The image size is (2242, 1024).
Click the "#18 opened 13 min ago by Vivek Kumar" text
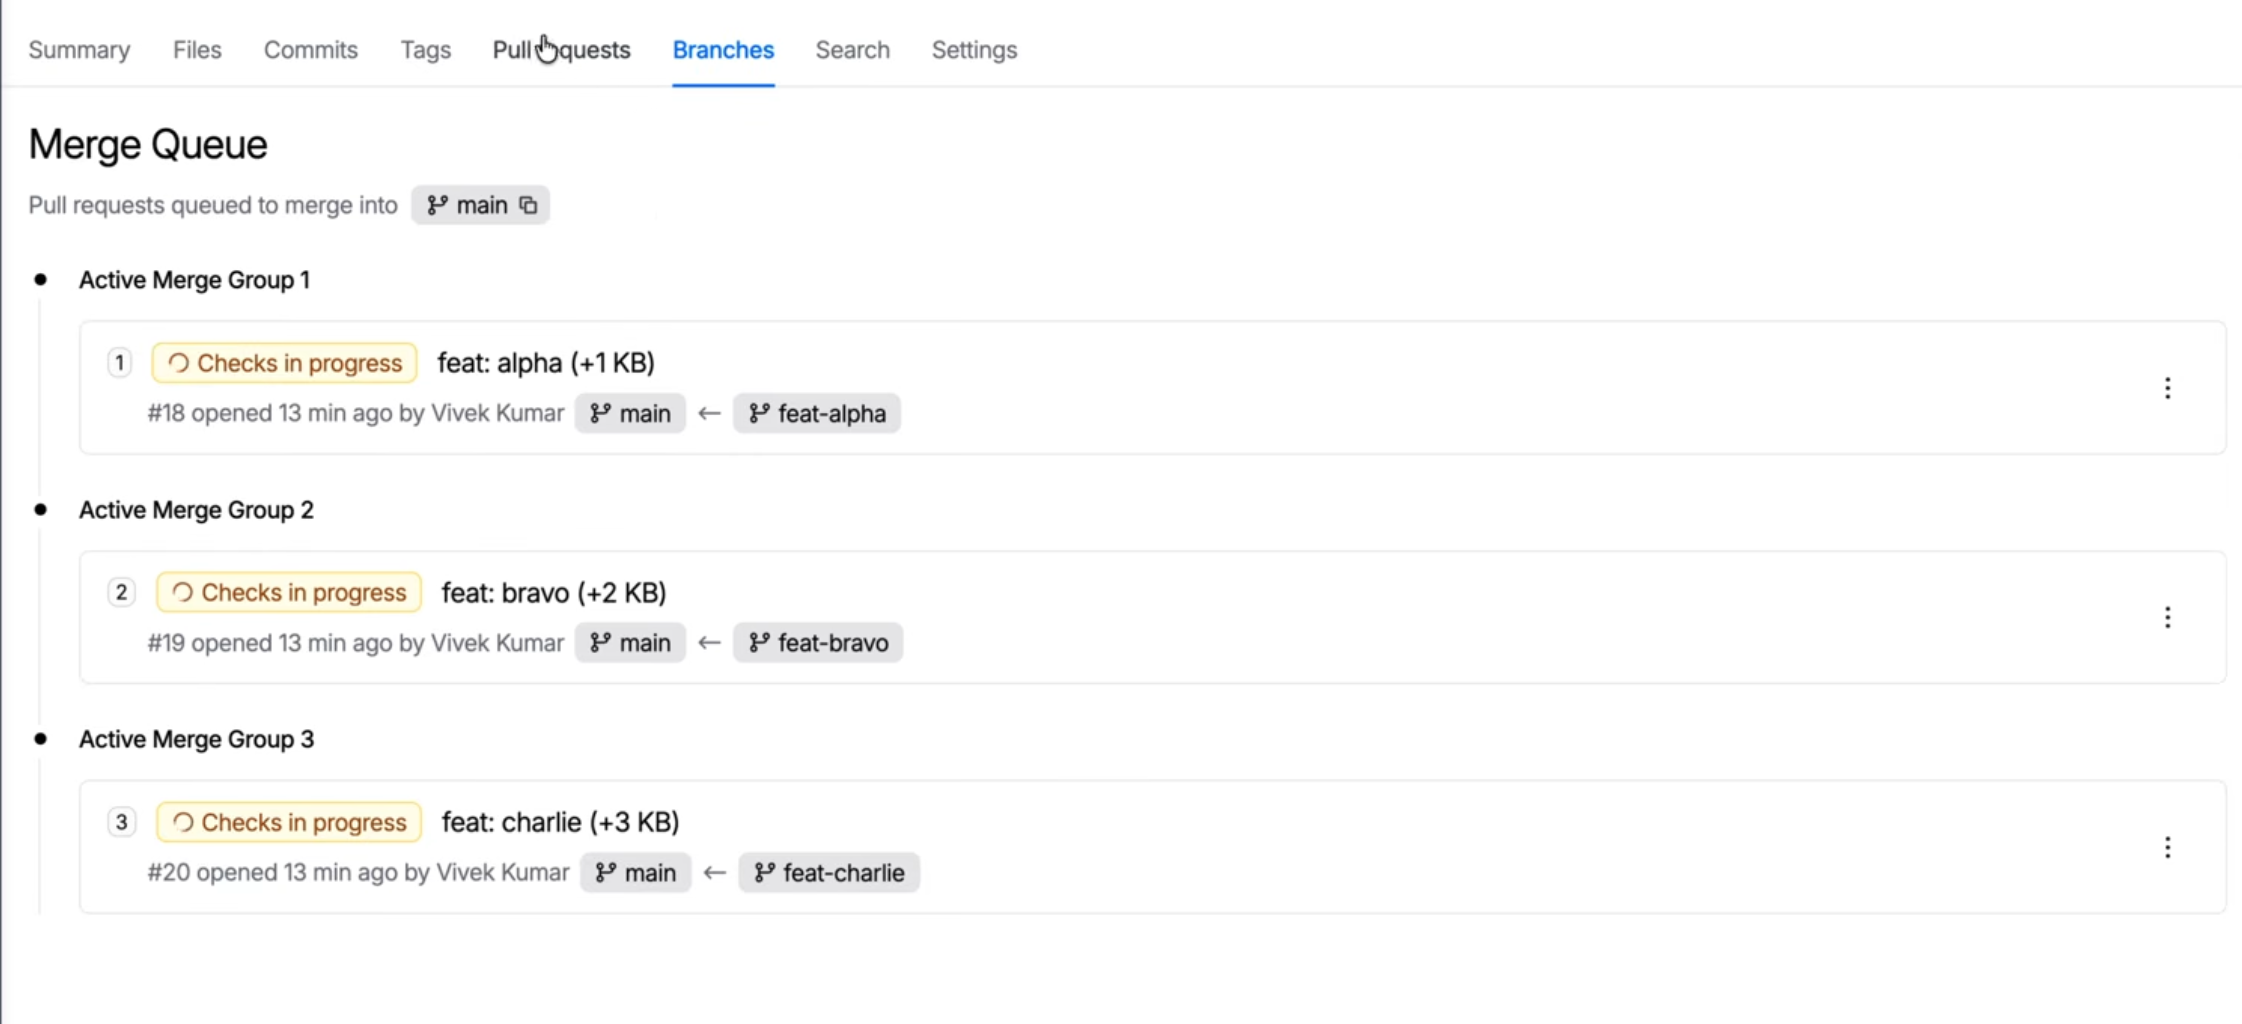[x=356, y=414]
